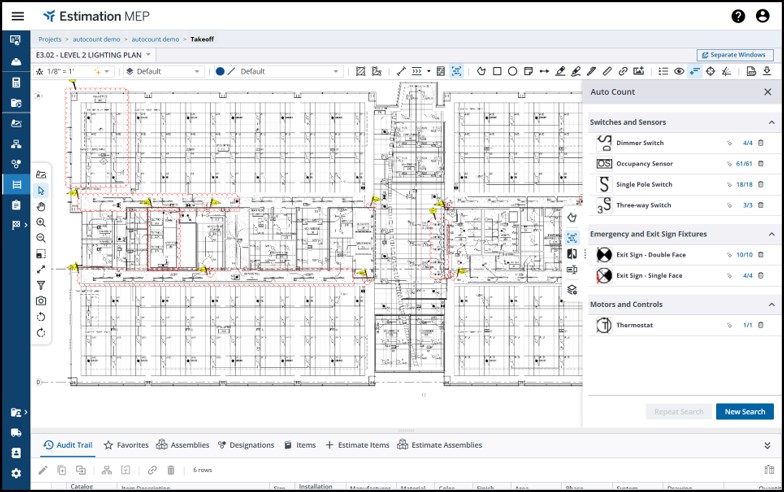The width and height of the screenshot is (784, 492).
Task: Select the circle shape tool
Action: pos(512,72)
